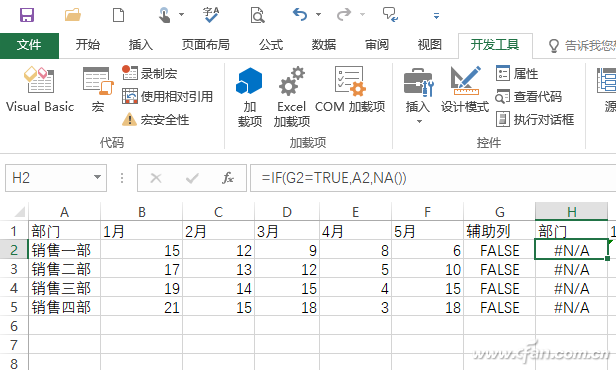Click cell F4 with value 15
616x370 pixels.
pos(427,288)
